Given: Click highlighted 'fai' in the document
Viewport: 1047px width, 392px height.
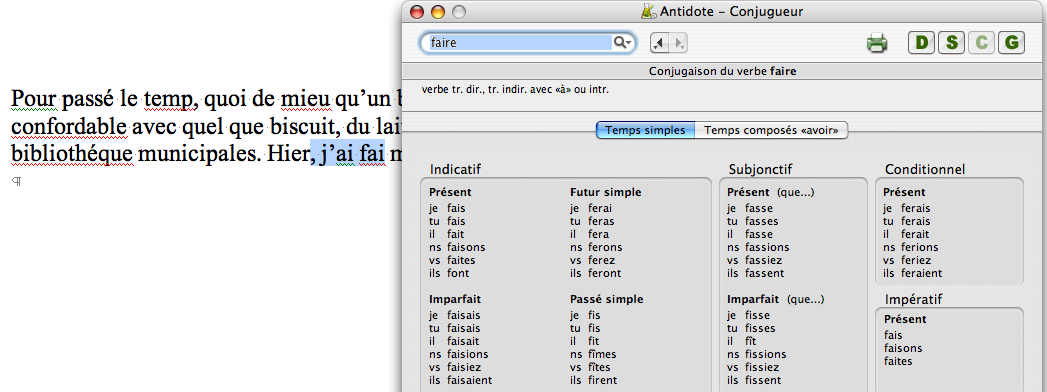Looking at the screenshot, I should 373,154.
